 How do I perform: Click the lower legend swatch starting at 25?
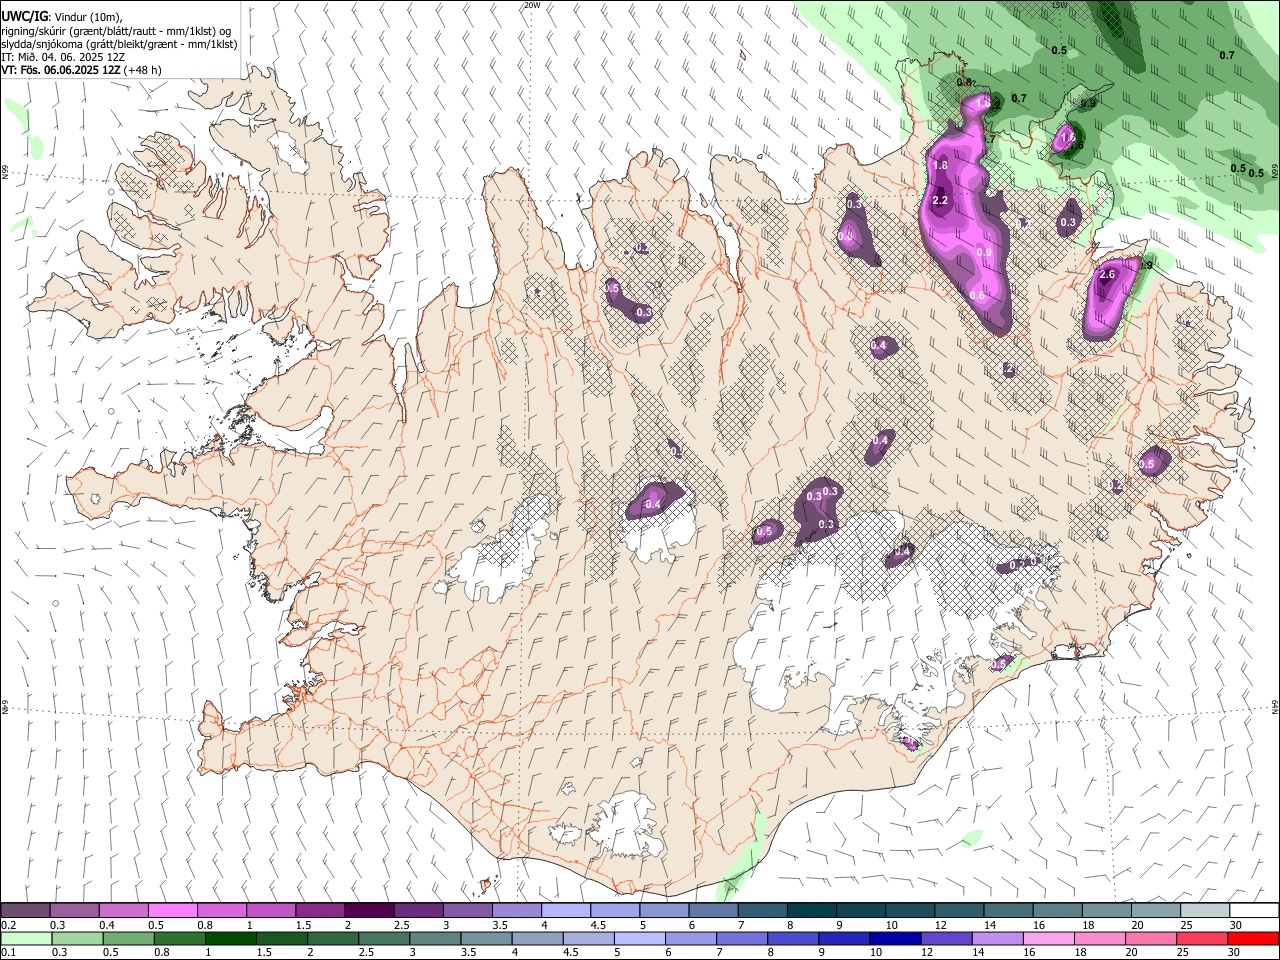(1200, 938)
